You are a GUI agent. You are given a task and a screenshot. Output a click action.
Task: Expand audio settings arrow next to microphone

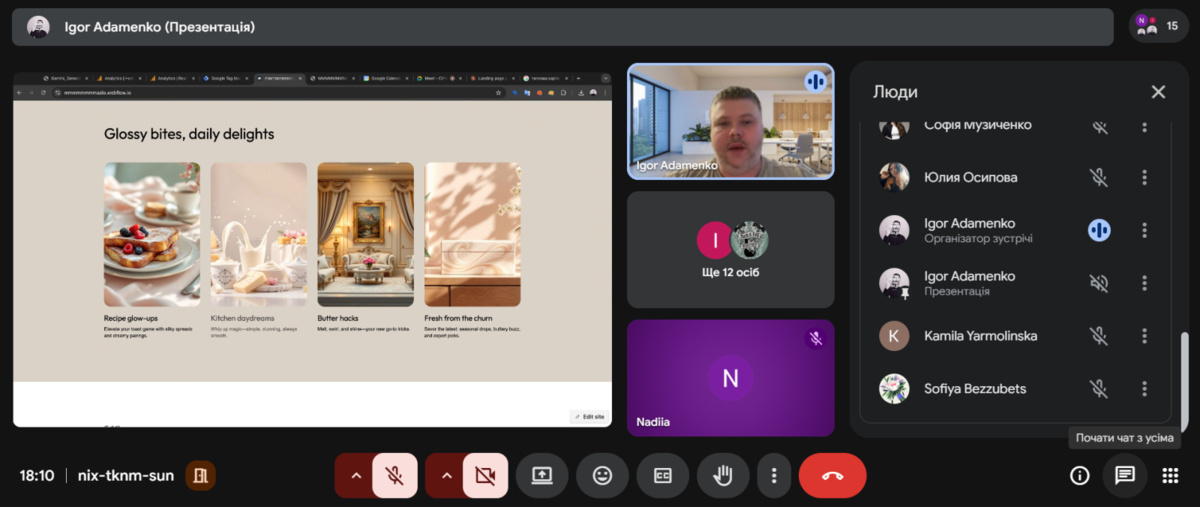(x=355, y=476)
